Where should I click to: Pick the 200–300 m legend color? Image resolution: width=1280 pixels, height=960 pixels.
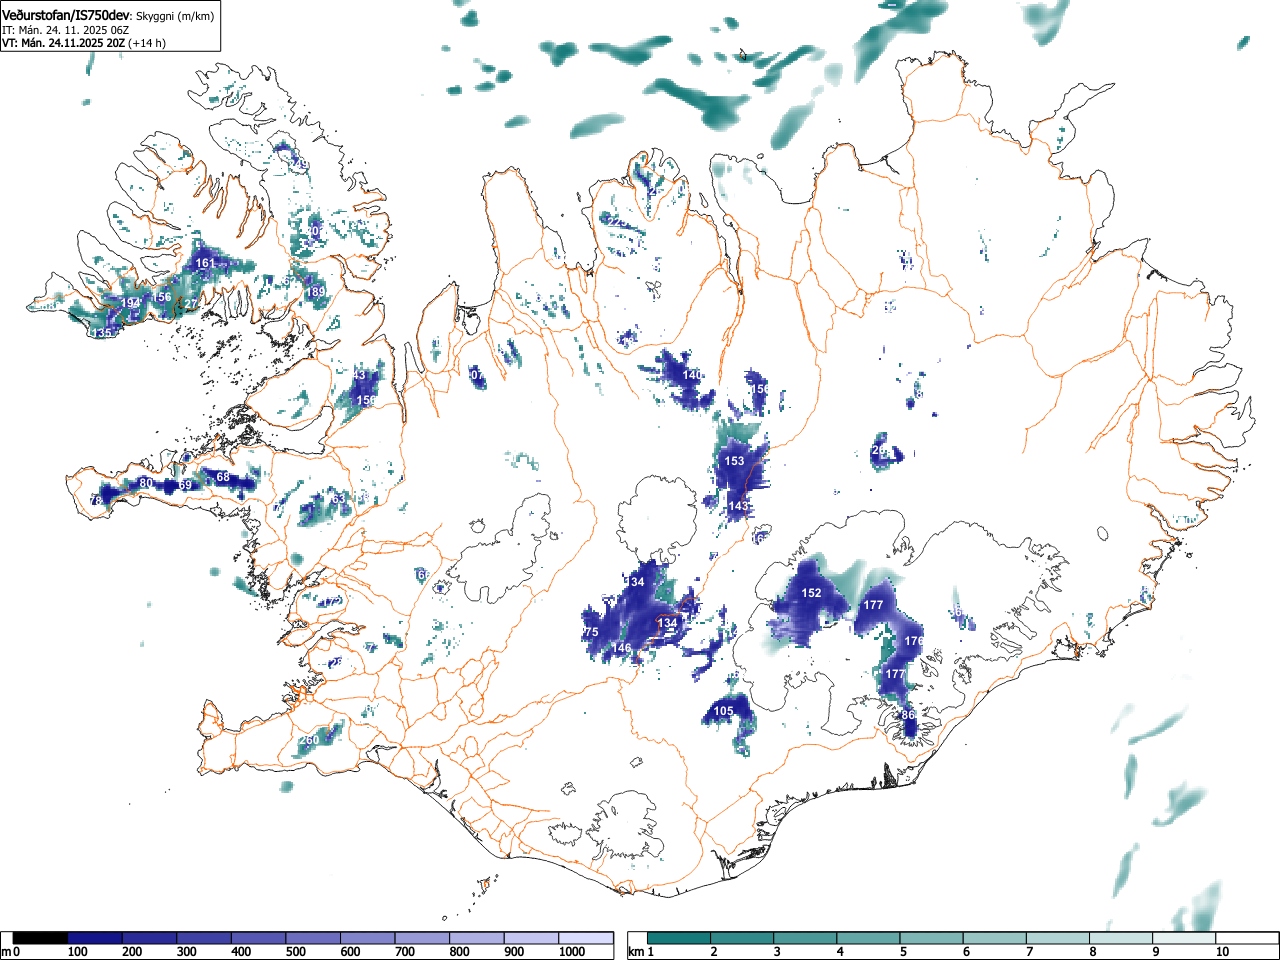(149, 938)
